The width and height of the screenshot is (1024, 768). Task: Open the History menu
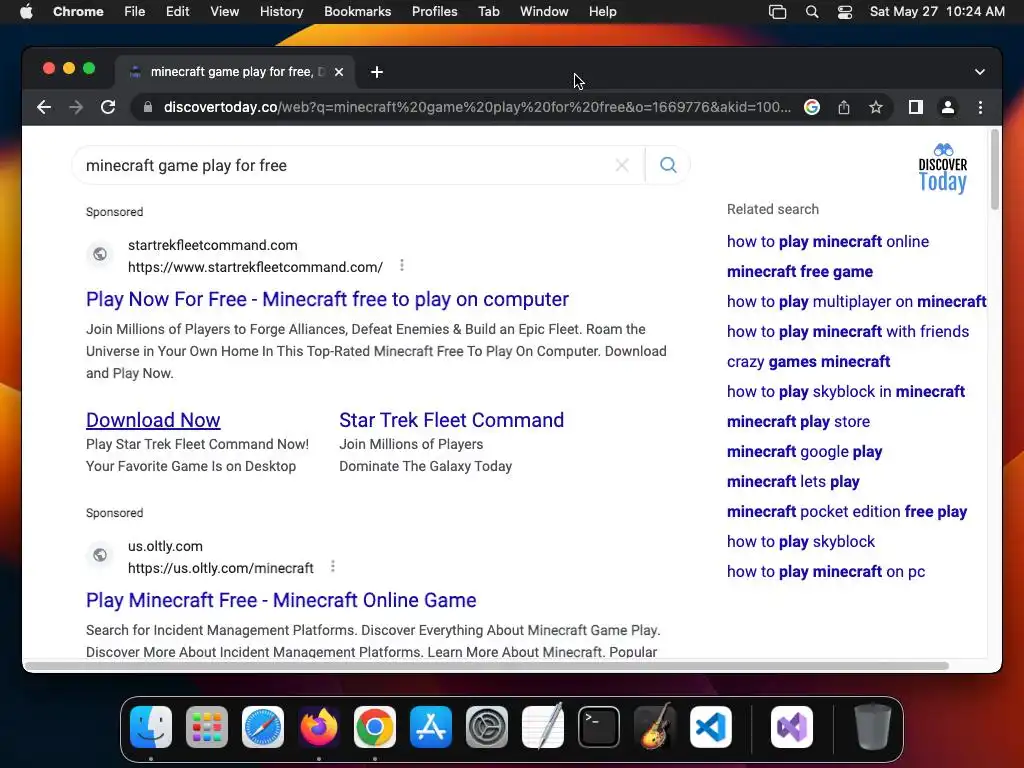point(281,11)
